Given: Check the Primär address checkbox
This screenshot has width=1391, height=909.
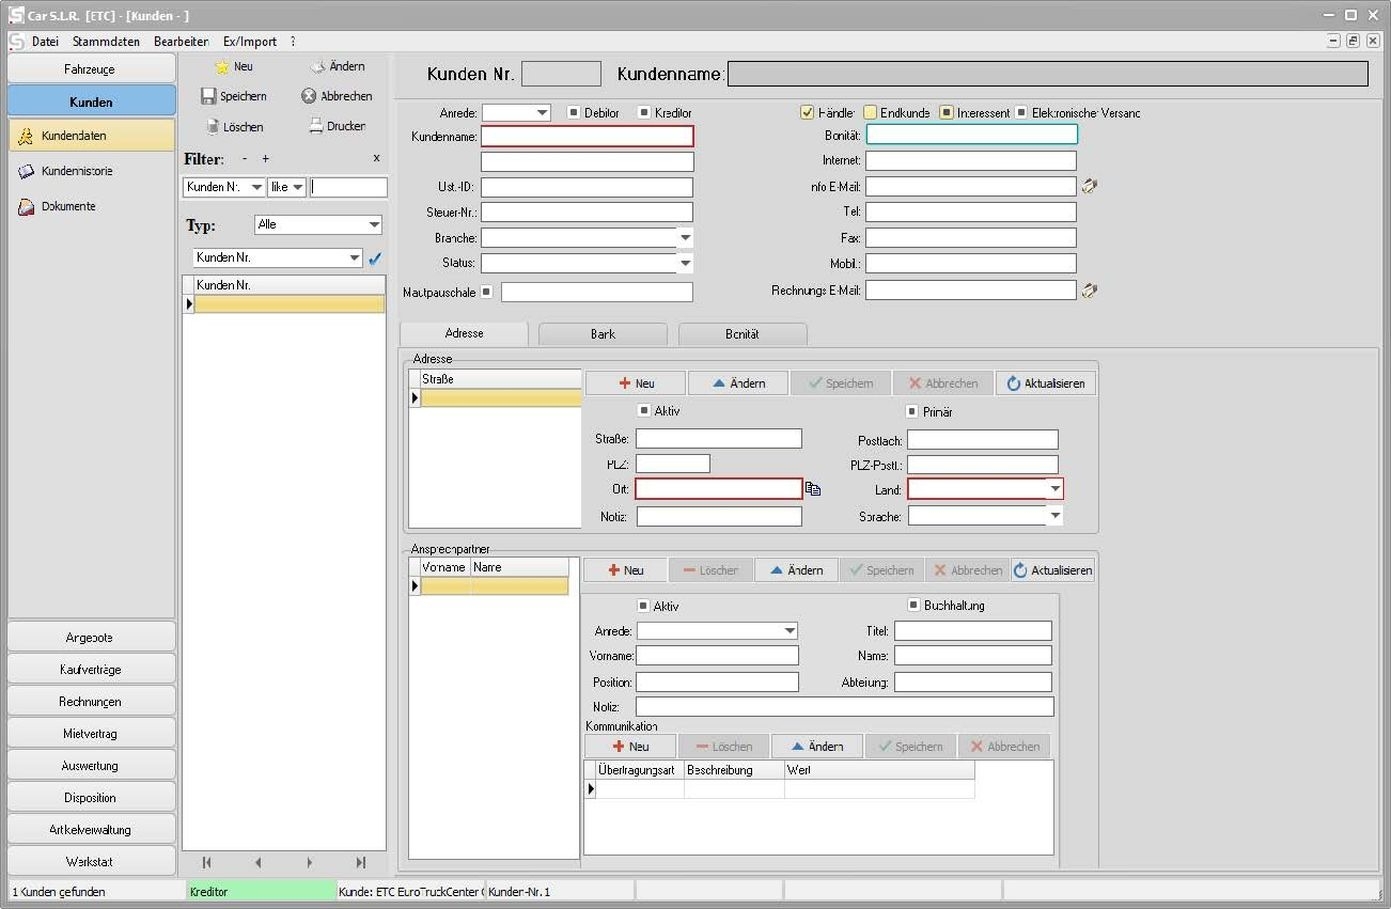Looking at the screenshot, I should (911, 411).
